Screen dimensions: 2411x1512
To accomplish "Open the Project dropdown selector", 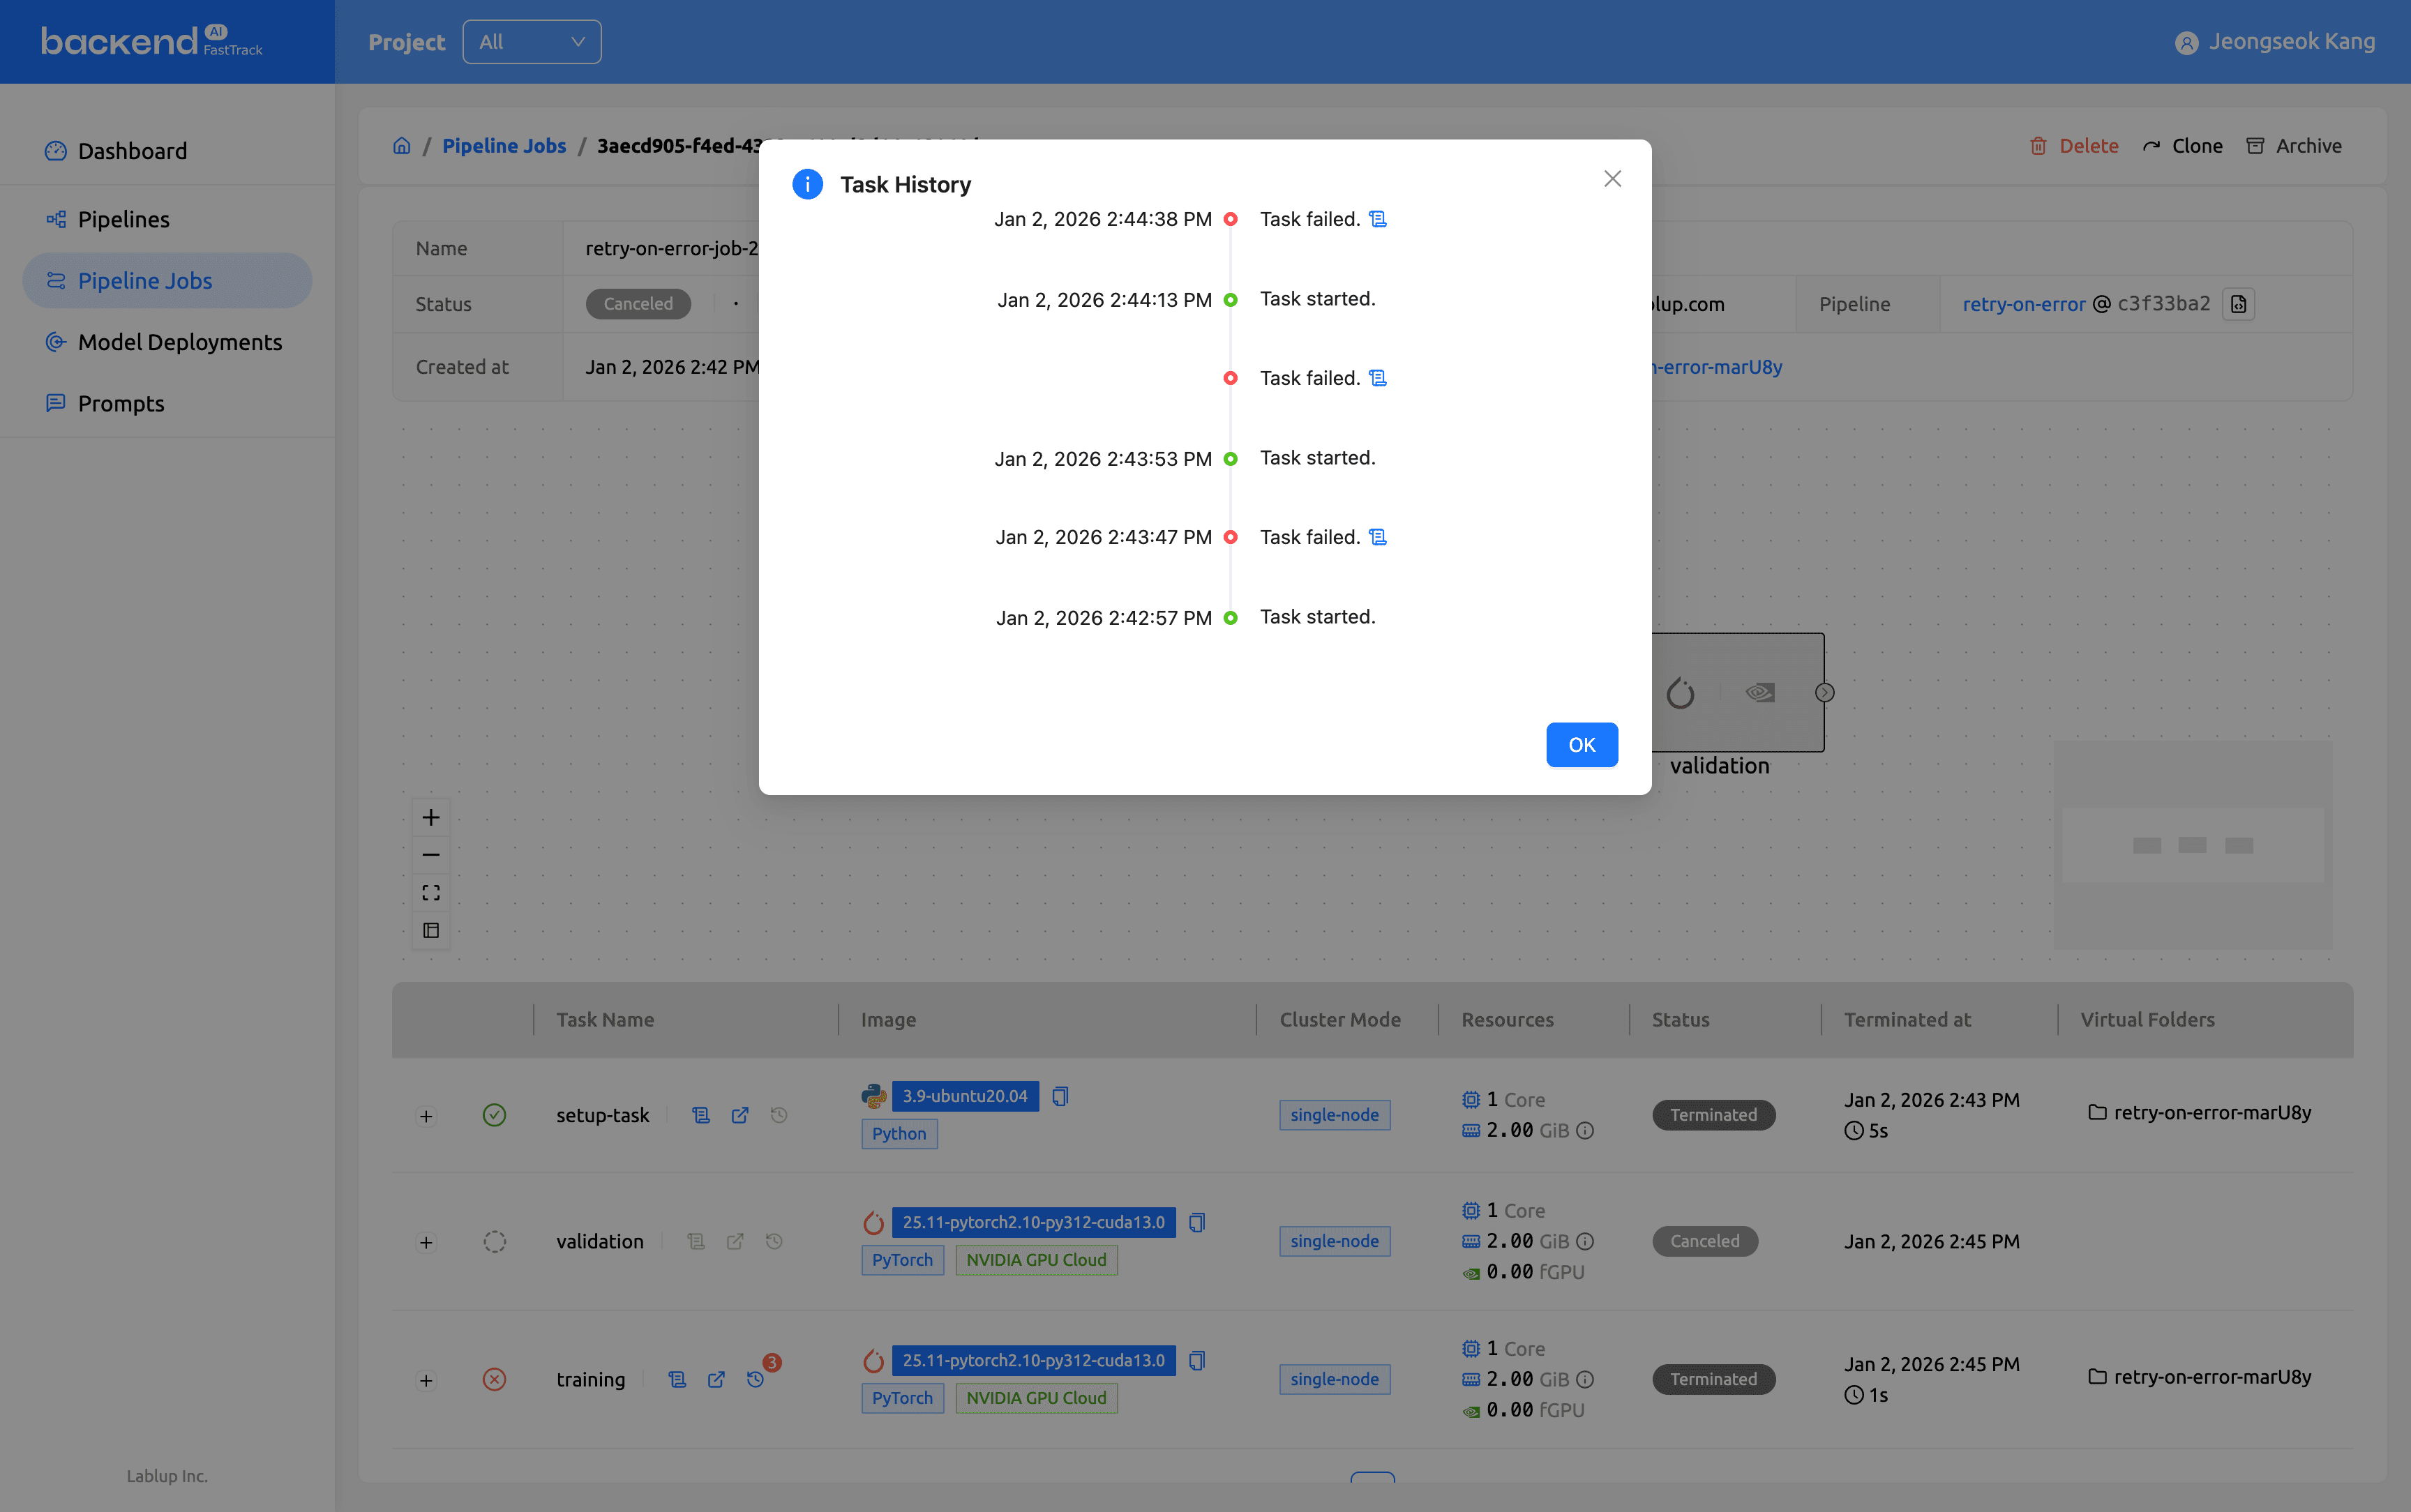I will pyautogui.click(x=531, y=42).
